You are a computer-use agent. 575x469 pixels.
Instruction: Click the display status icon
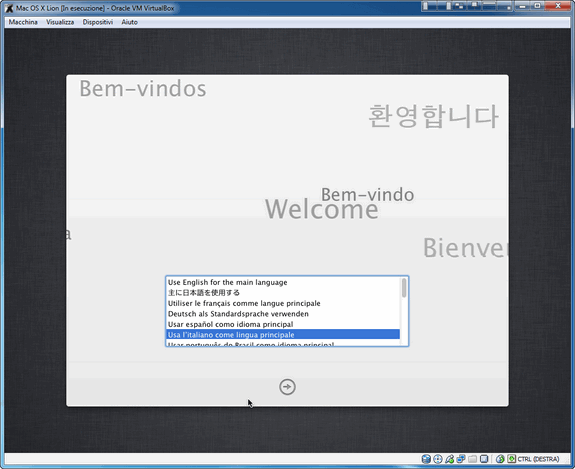pyautogui.click(x=484, y=459)
